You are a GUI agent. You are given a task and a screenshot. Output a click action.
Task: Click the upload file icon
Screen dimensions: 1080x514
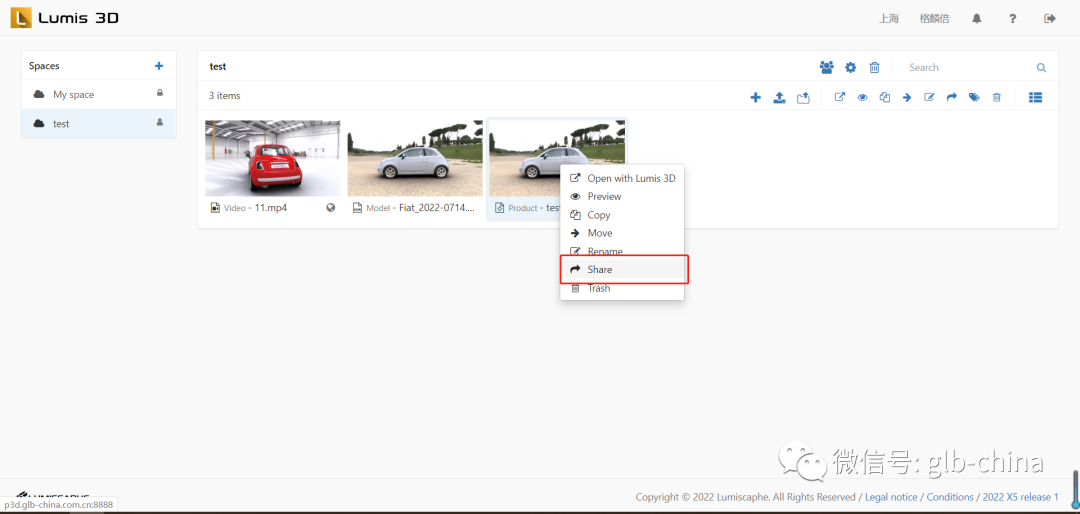pos(779,98)
